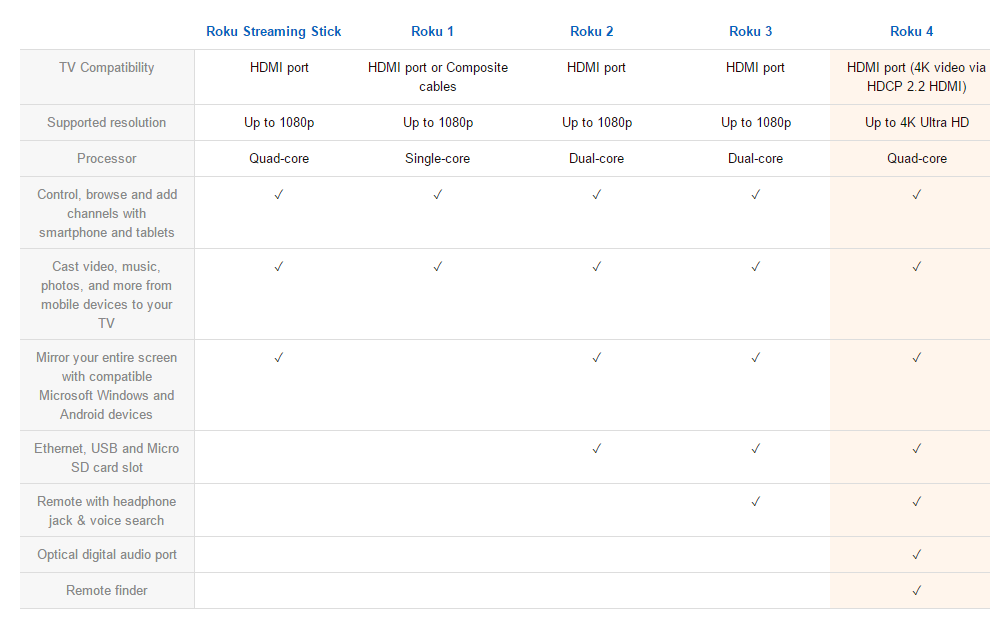Select 'HDMI port' in Roku 3 column
The image size is (1002, 636).
[755, 67]
